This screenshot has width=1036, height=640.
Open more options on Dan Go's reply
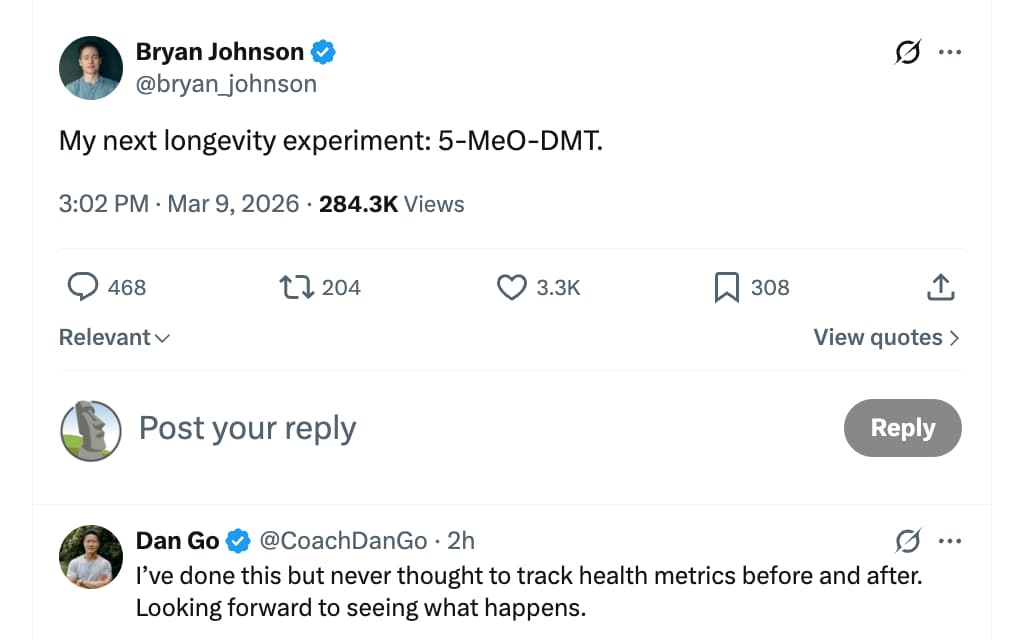click(x=949, y=541)
